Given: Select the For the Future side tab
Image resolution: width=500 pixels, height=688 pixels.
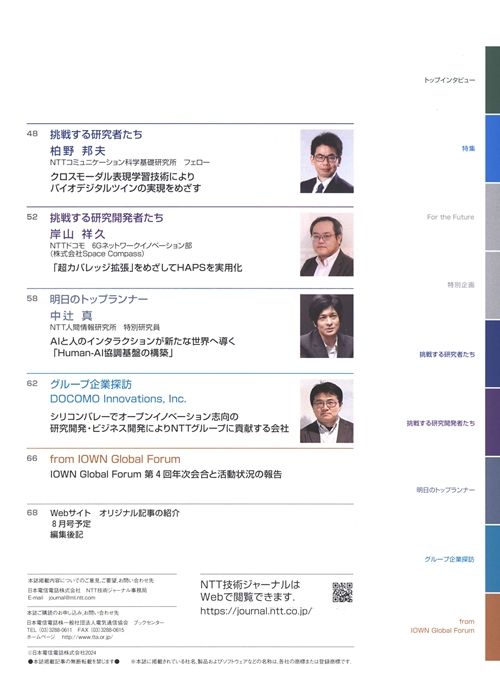Looking at the screenshot, I should [x=450, y=217].
